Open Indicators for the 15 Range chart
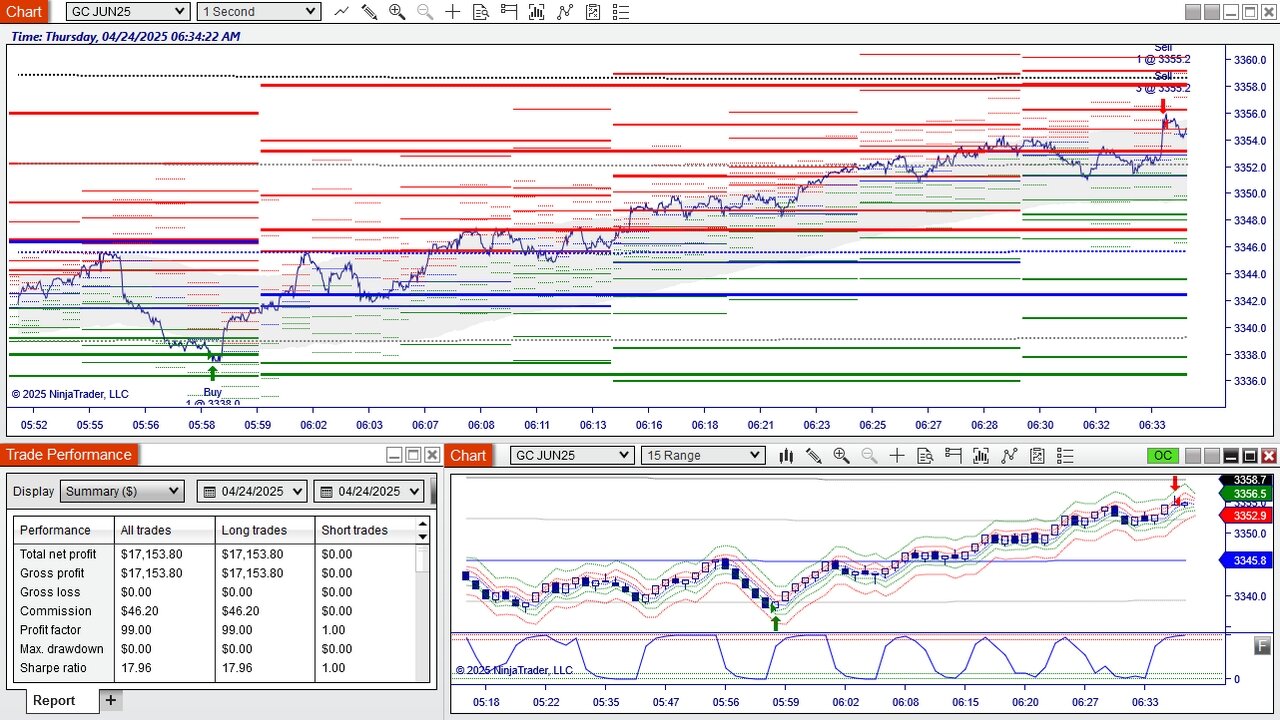 pyautogui.click(x=981, y=456)
